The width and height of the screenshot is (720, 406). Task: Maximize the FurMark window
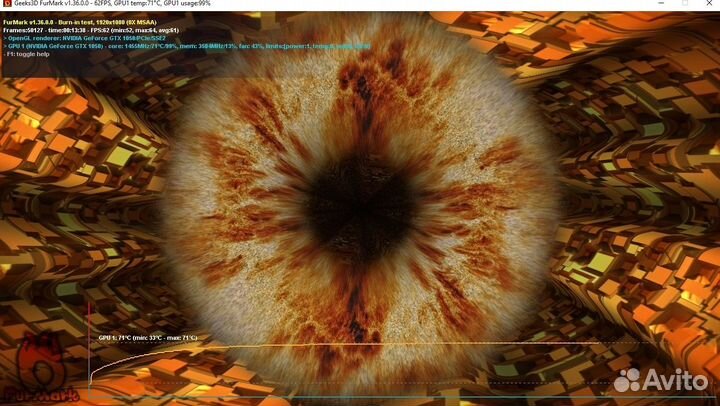click(674, 5)
